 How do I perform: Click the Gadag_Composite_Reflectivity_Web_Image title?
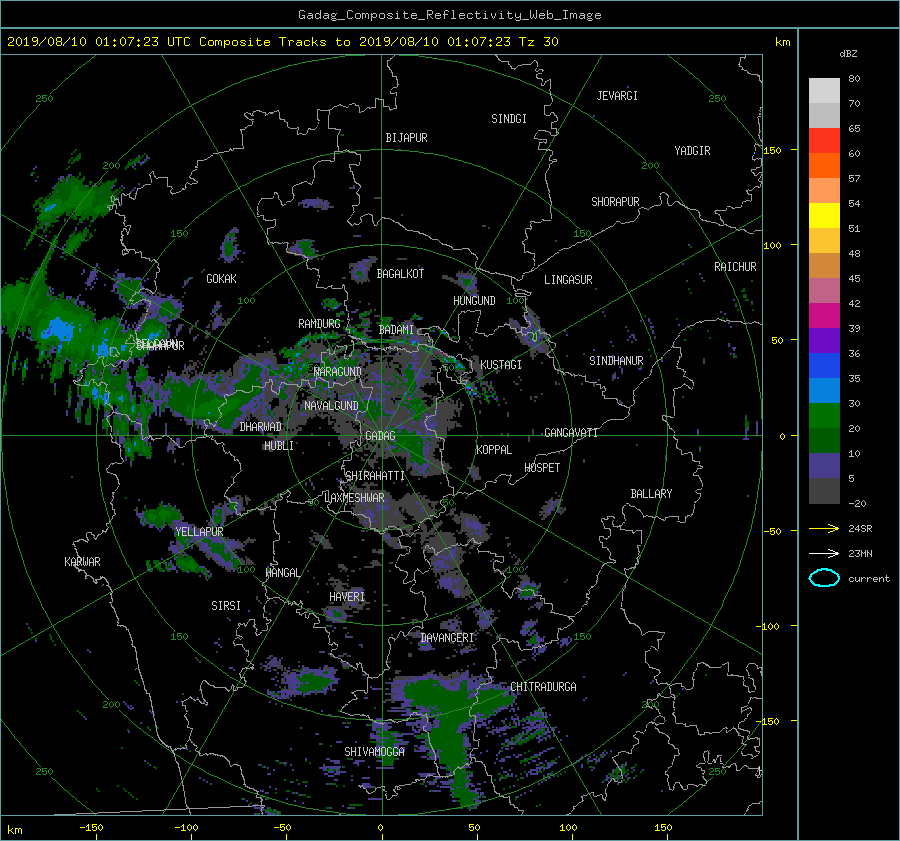point(449,15)
